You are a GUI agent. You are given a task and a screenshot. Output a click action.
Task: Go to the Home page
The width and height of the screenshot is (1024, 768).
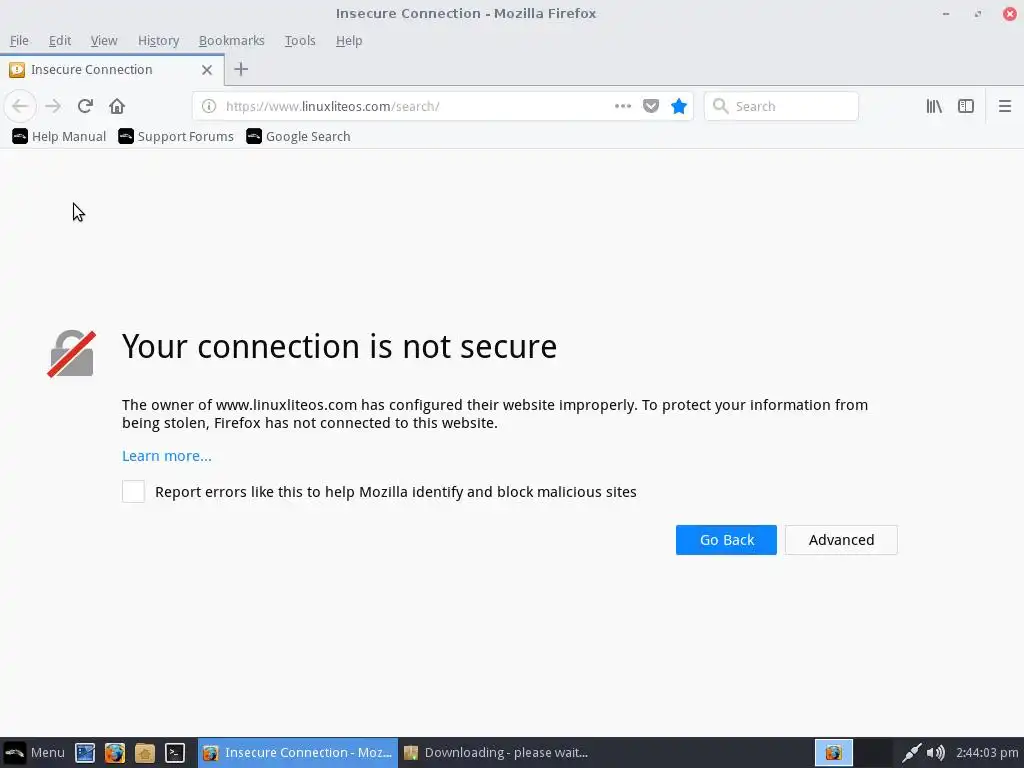[117, 106]
